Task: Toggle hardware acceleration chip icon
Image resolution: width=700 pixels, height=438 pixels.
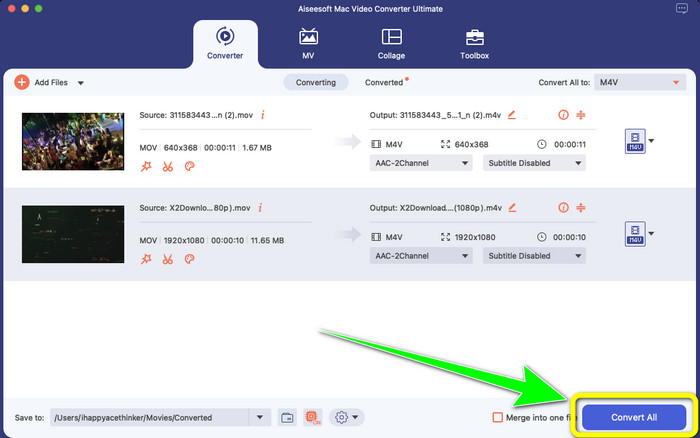Action: pyautogui.click(x=312, y=417)
